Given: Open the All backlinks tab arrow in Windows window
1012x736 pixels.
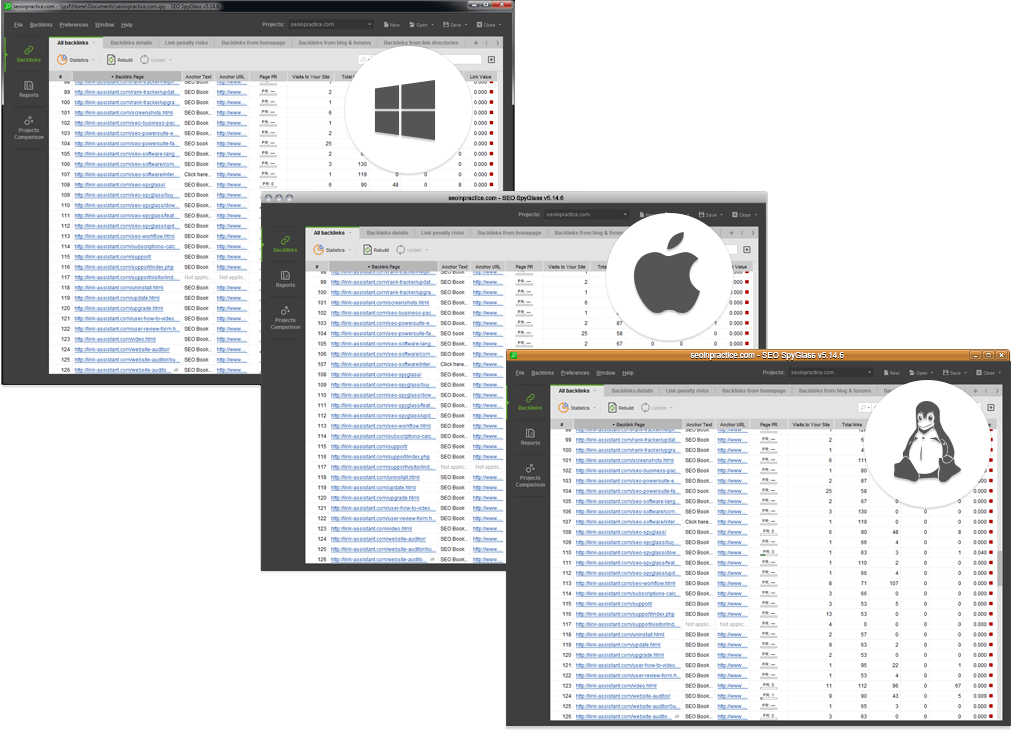Looking at the screenshot, I should point(94,43).
